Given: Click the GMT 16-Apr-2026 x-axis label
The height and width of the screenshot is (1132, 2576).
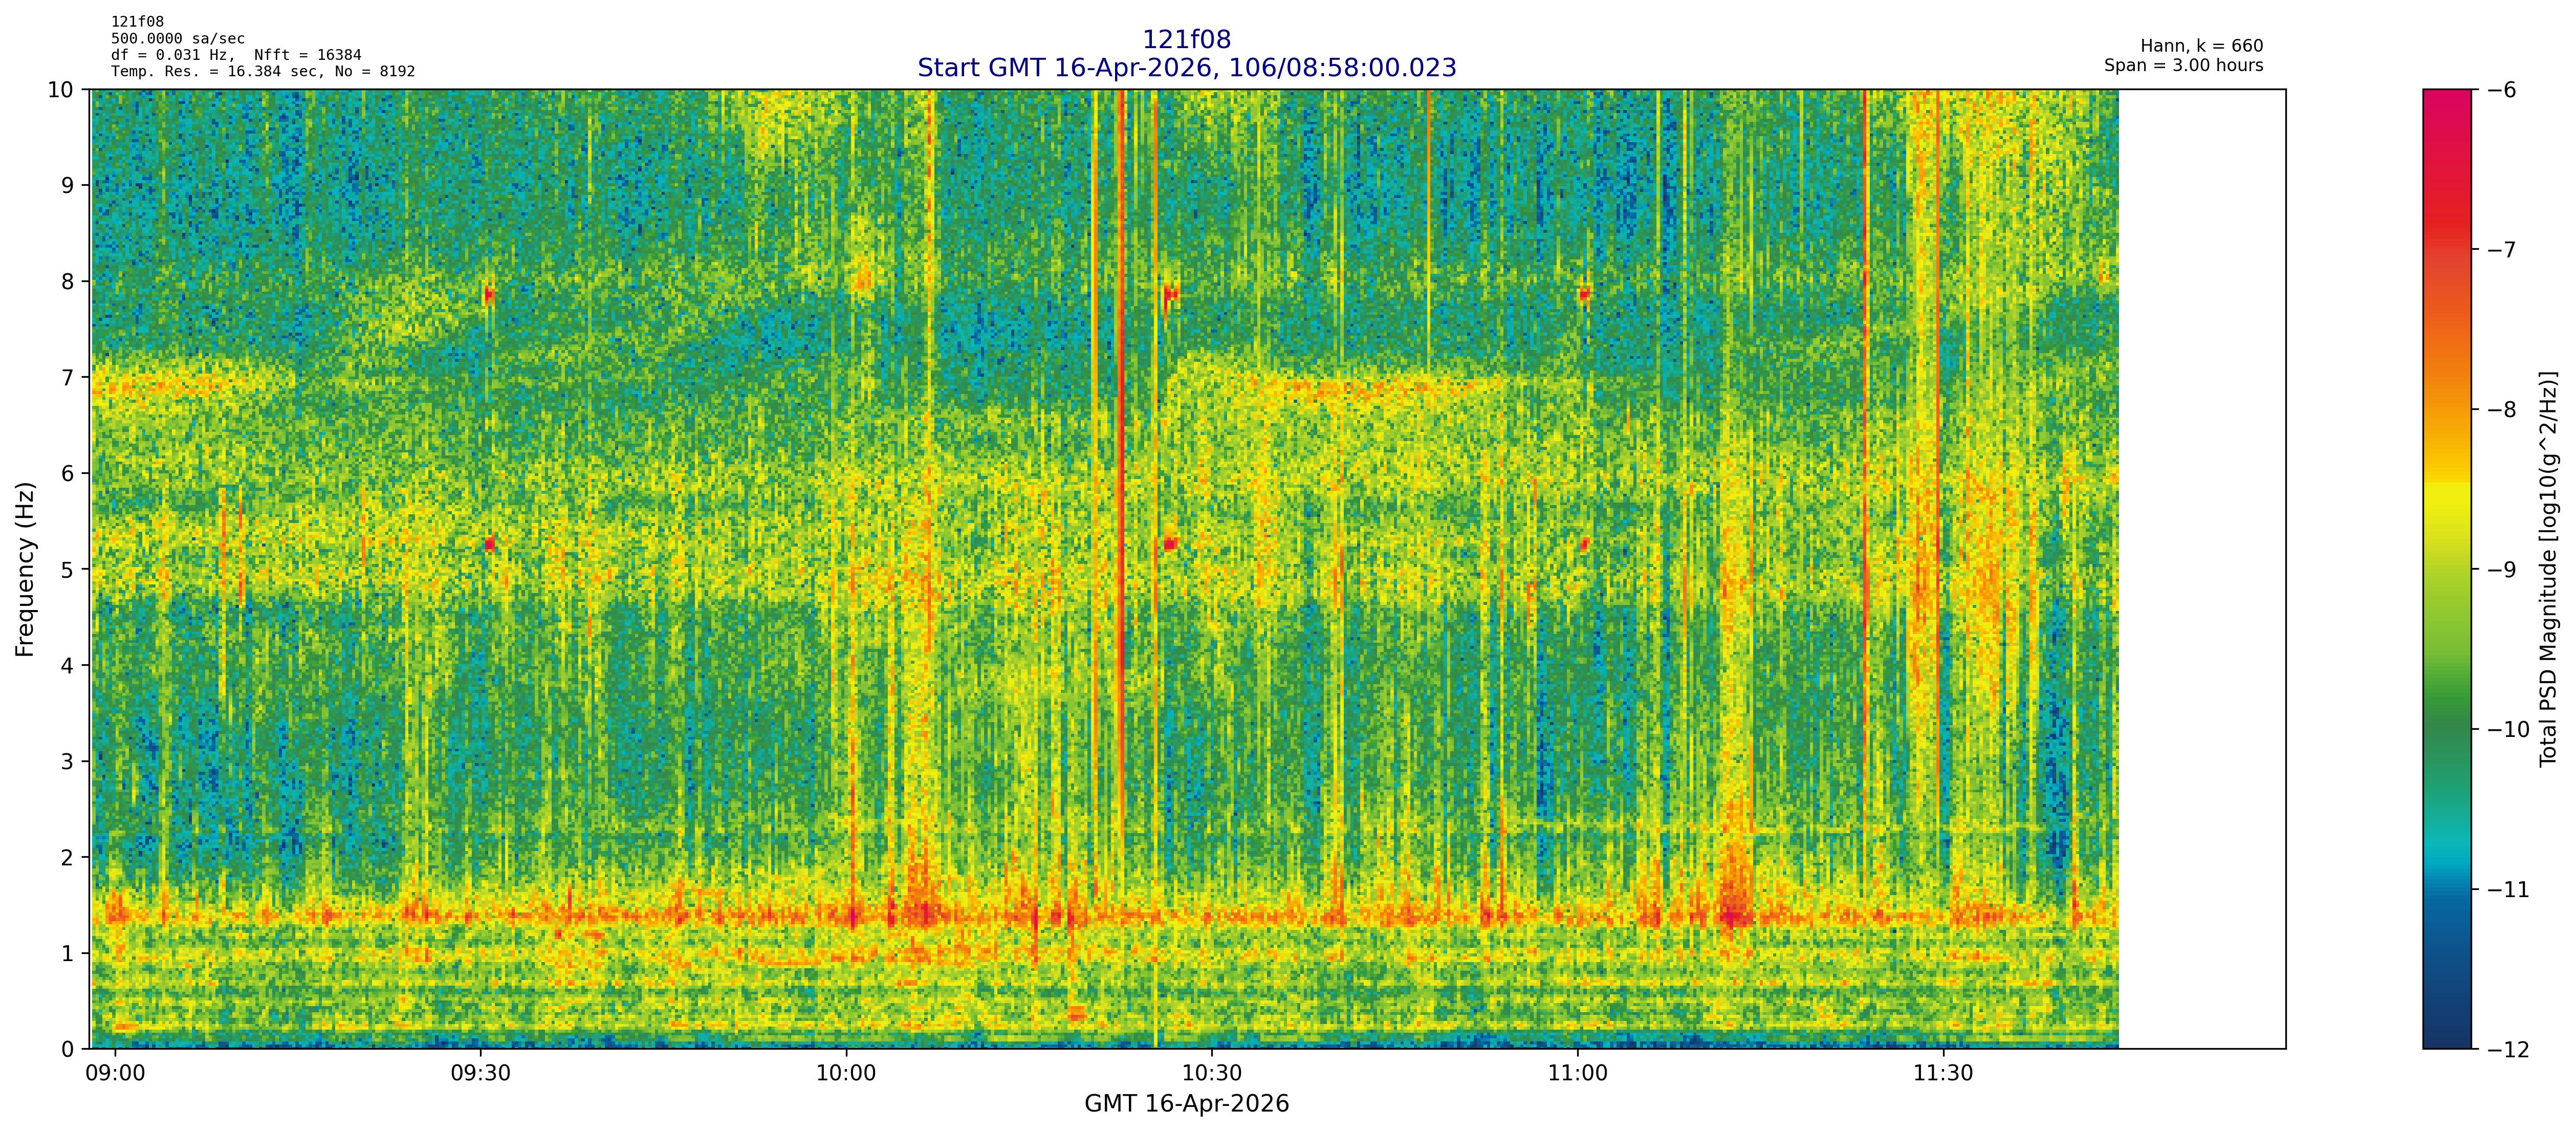Looking at the screenshot, I should (x=1186, y=1104).
